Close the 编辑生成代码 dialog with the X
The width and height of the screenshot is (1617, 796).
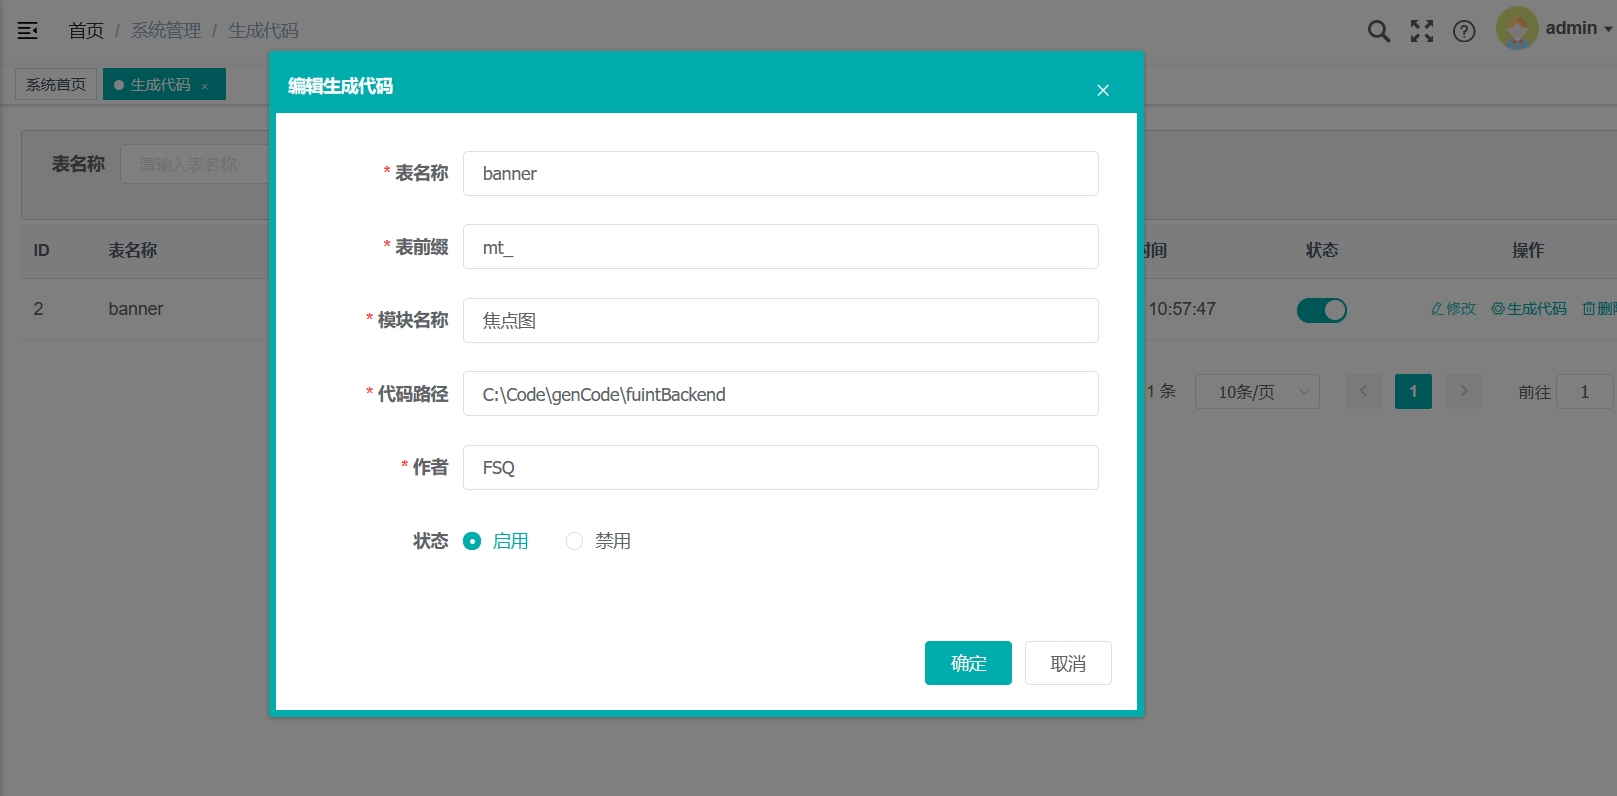pyautogui.click(x=1103, y=90)
